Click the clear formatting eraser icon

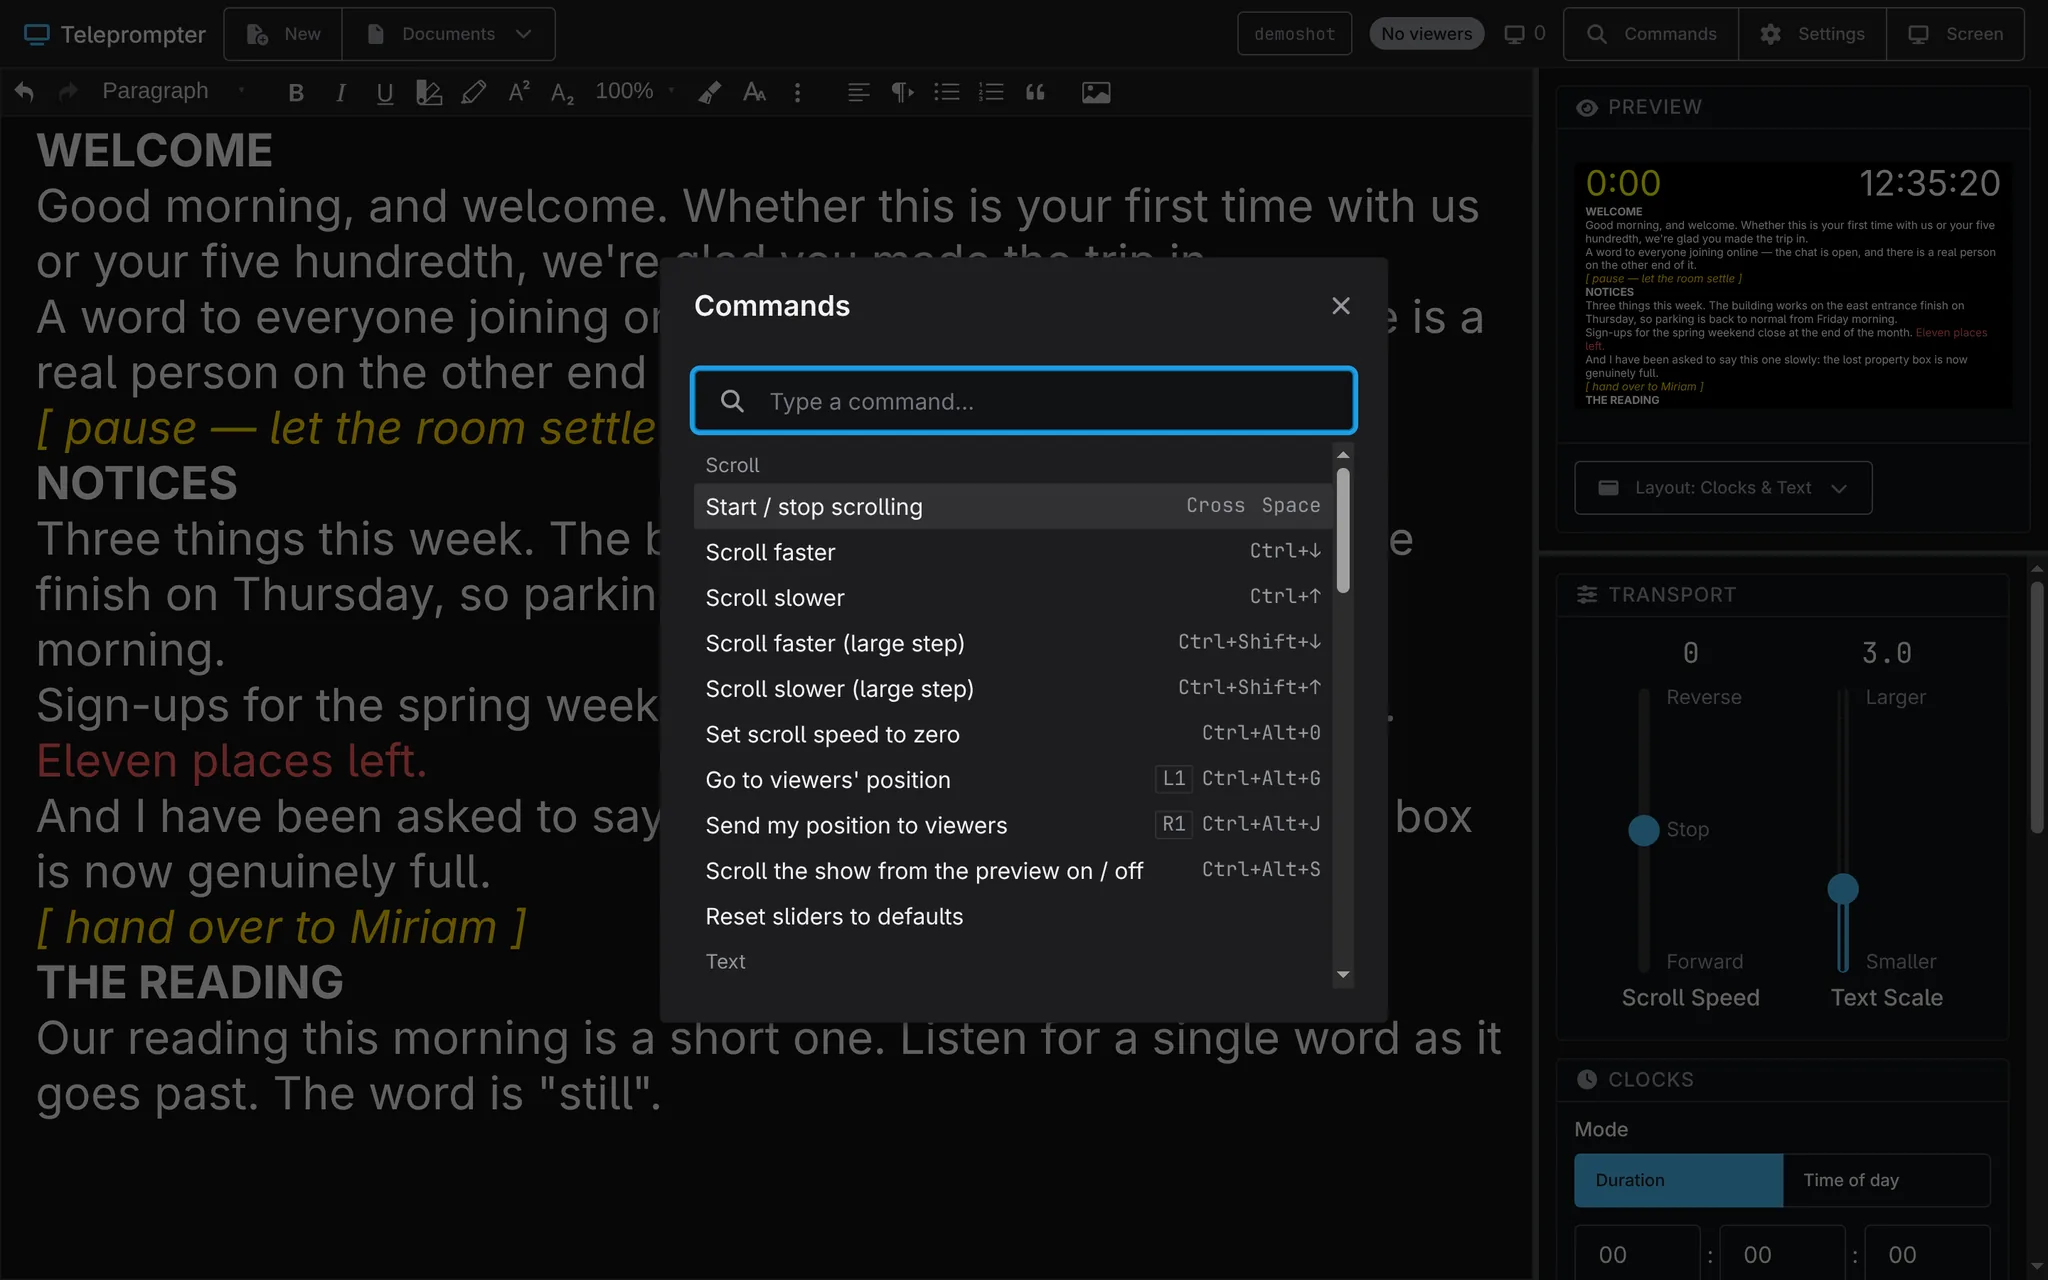click(x=710, y=92)
